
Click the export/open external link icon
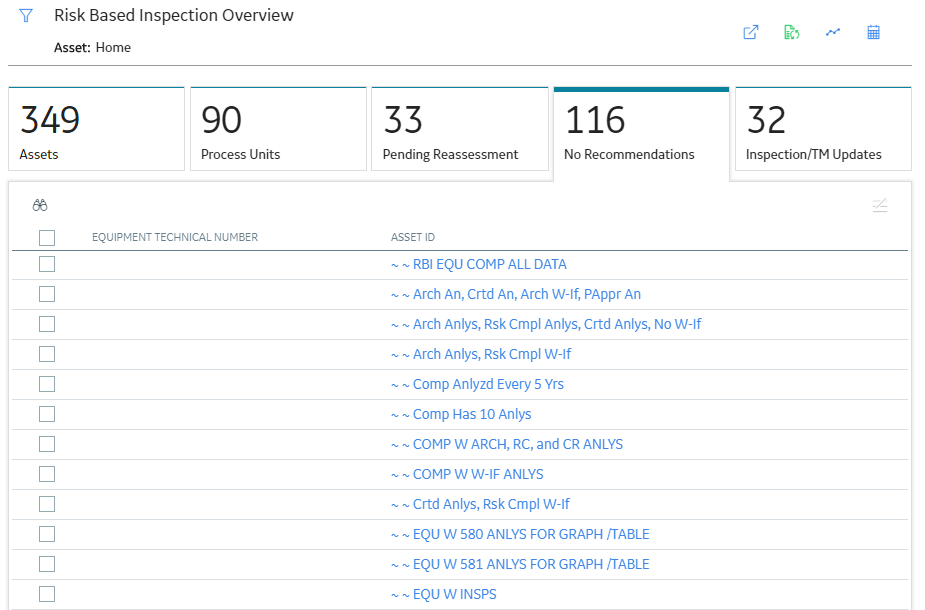click(750, 32)
